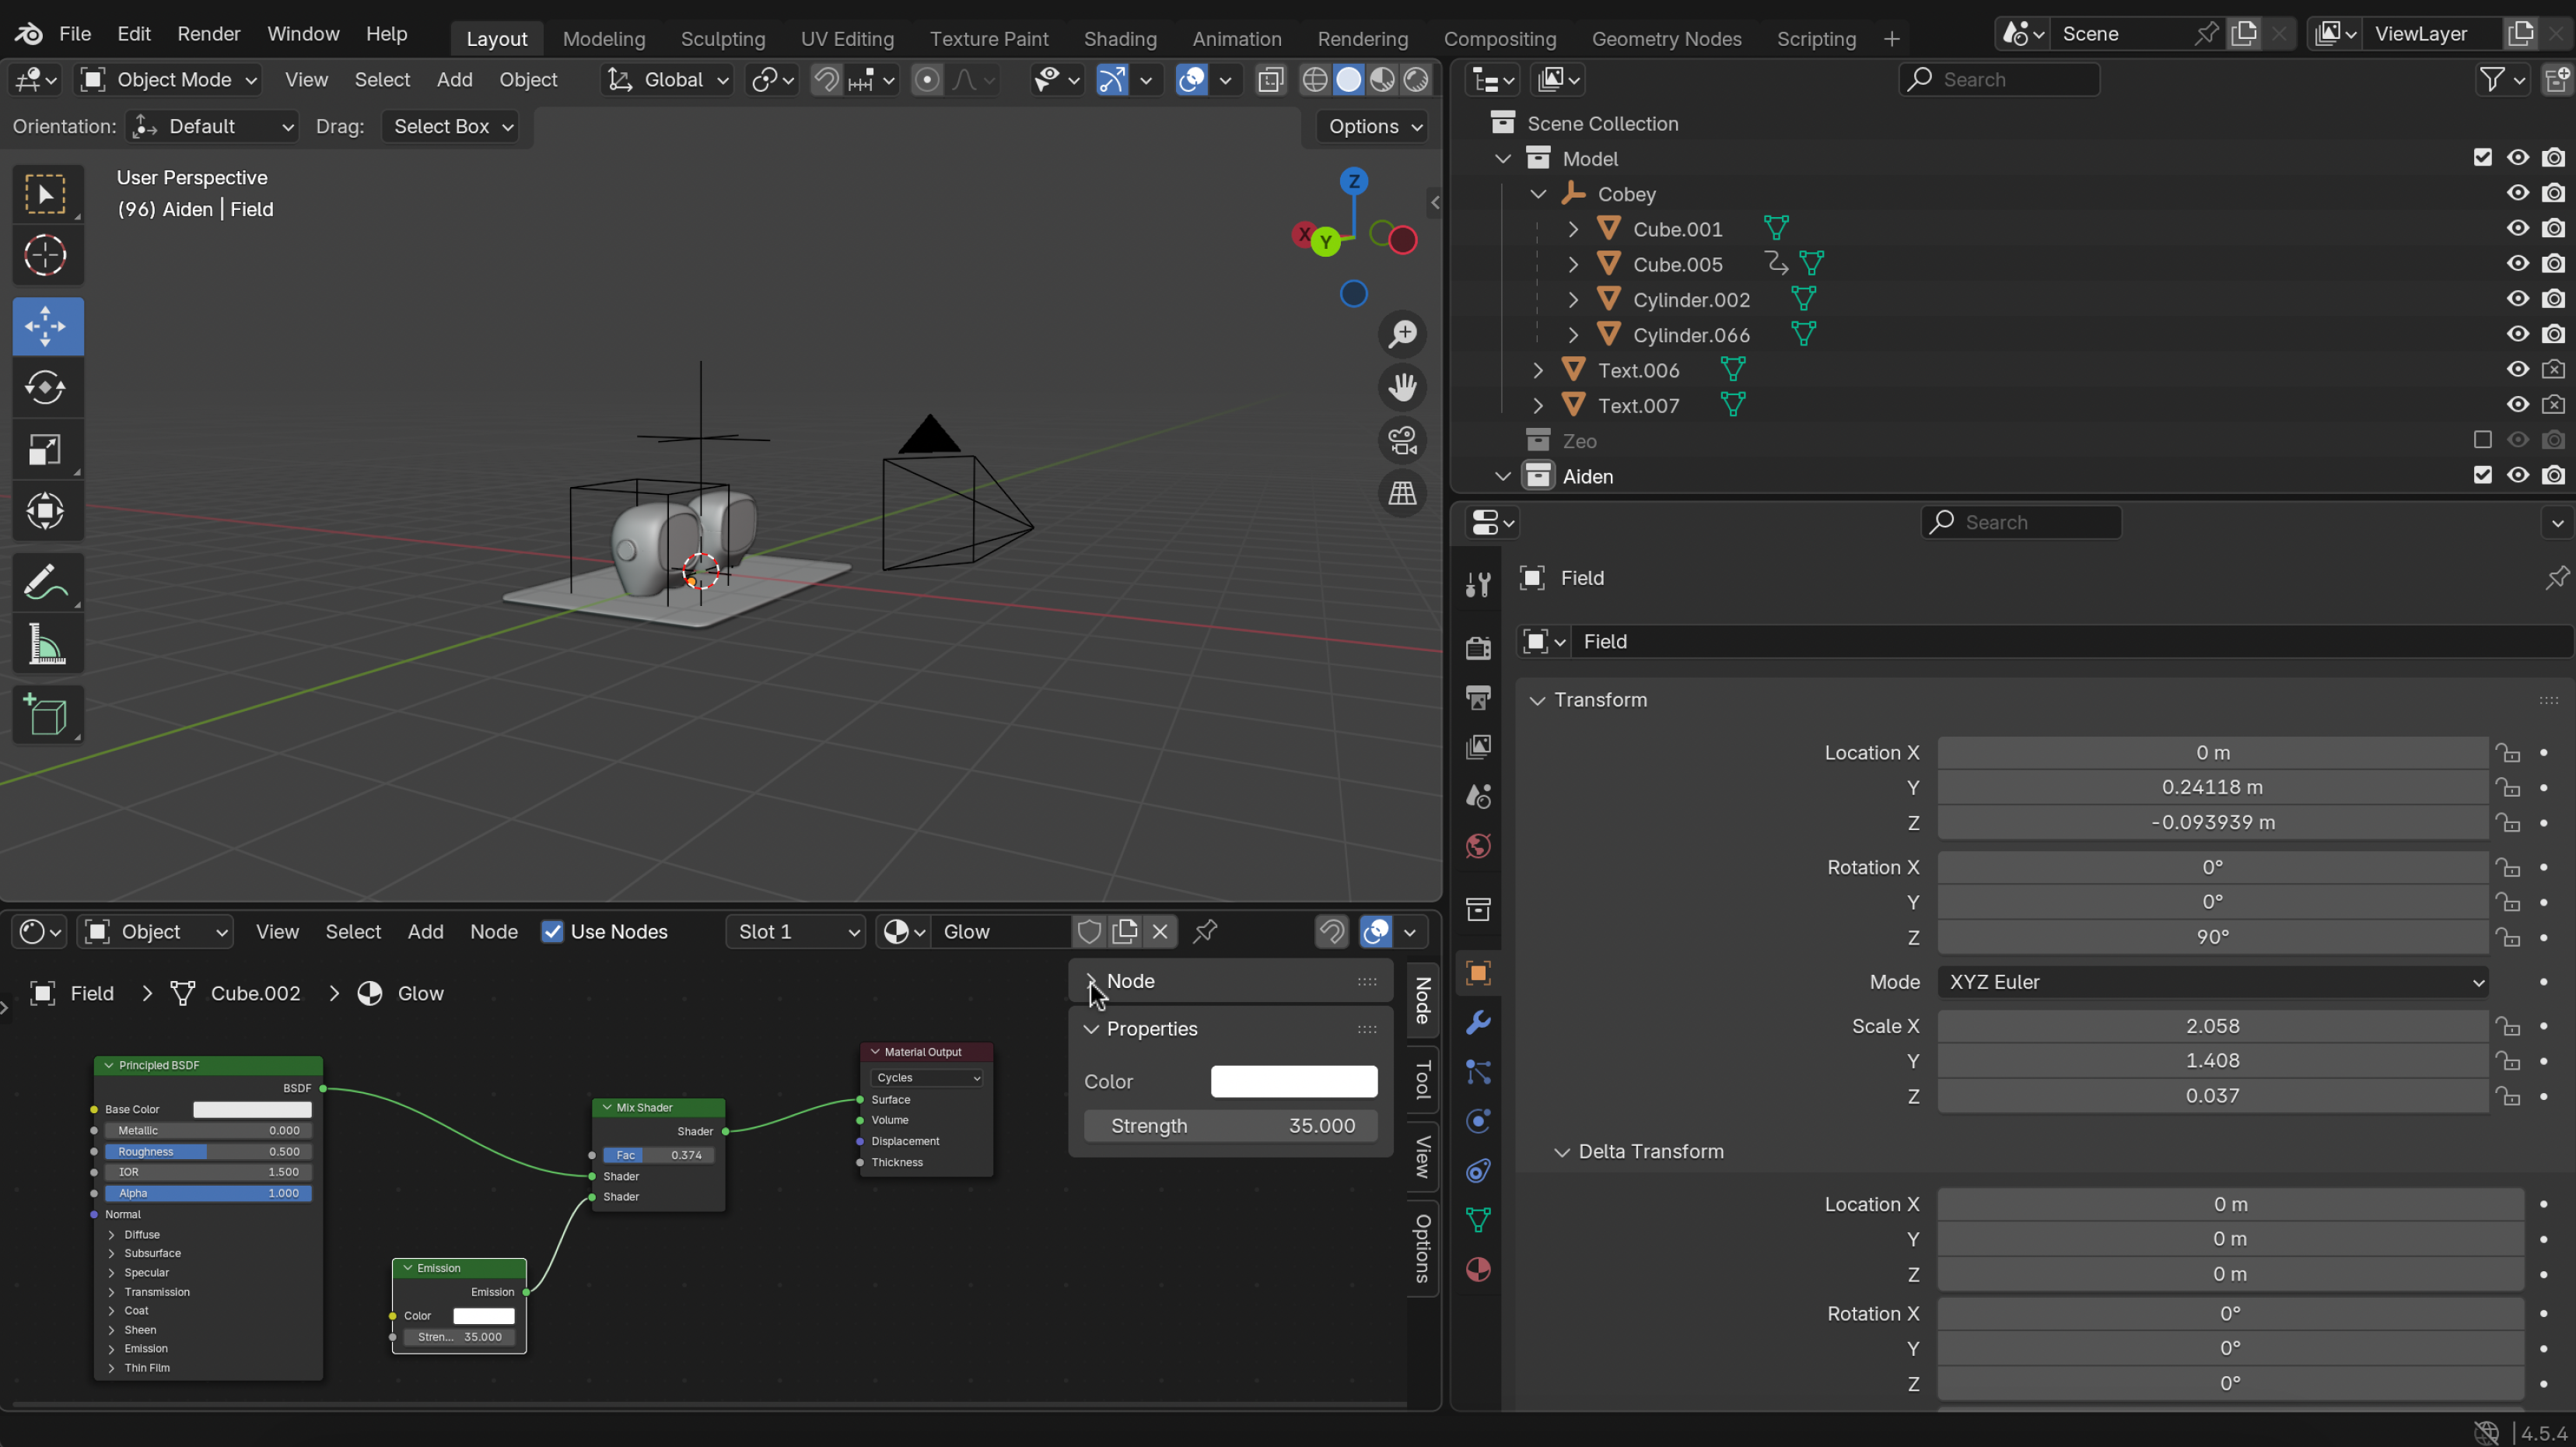
Task: Hide Cube.001 in viewport via eye icon
Action: point(2517,229)
